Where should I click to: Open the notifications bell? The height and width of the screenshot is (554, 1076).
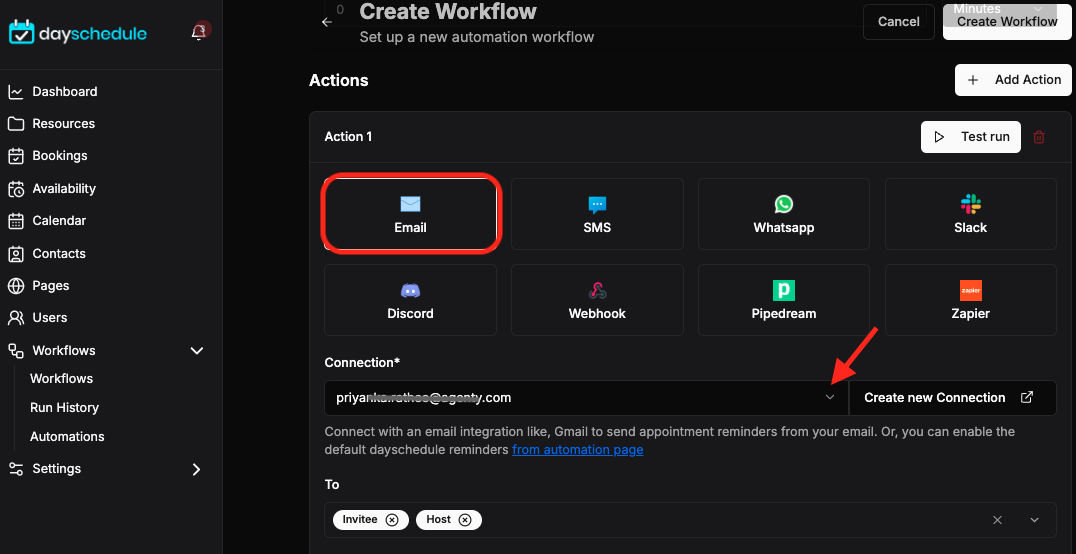(199, 32)
